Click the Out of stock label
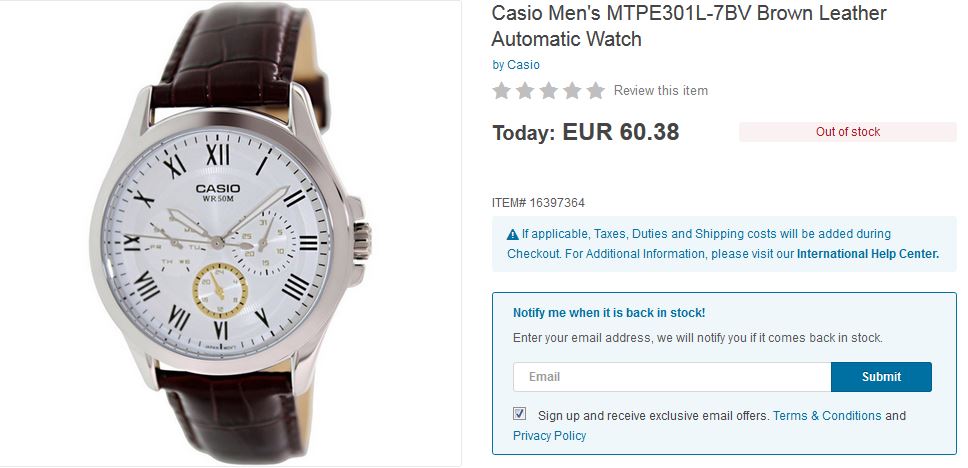Screen dimensions: 968x468 [x=848, y=132]
